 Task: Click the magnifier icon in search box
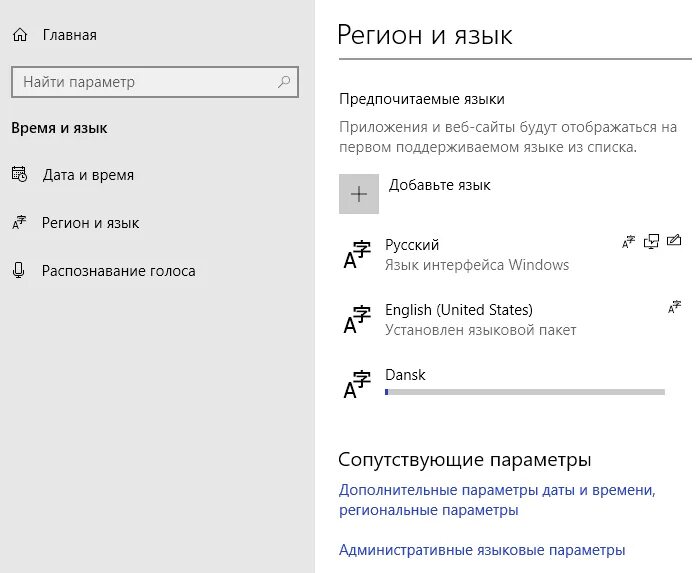click(284, 82)
